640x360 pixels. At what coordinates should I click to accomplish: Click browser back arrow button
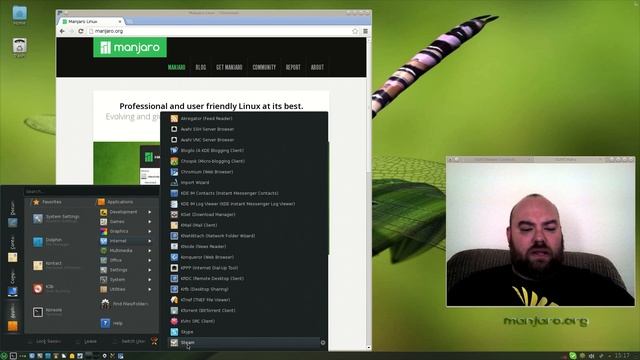[62, 31]
